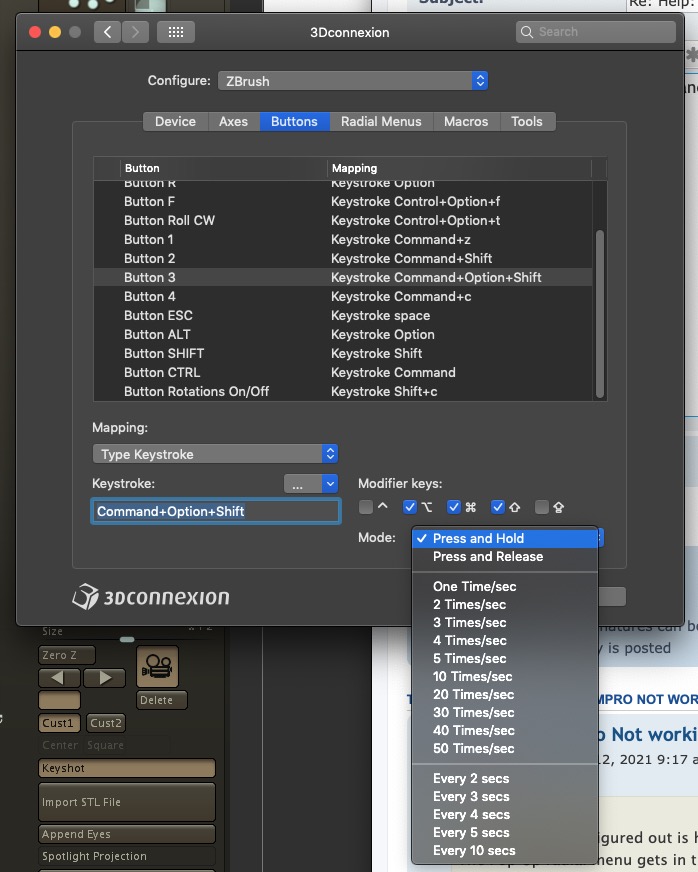The width and height of the screenshot is (698, 872).
Task: Uncheck the Shift modifier checkbox
Action: tap(498, 507)
